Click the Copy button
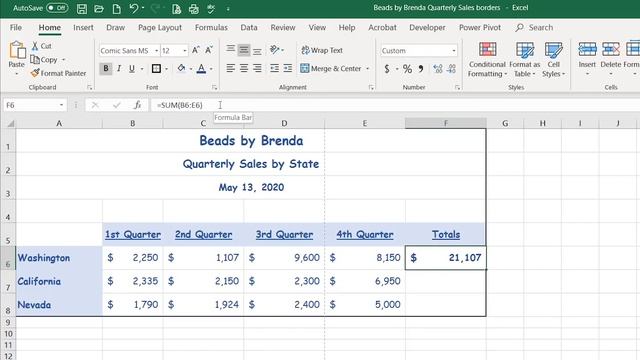 pyautogui.click(x=44, y=60)
